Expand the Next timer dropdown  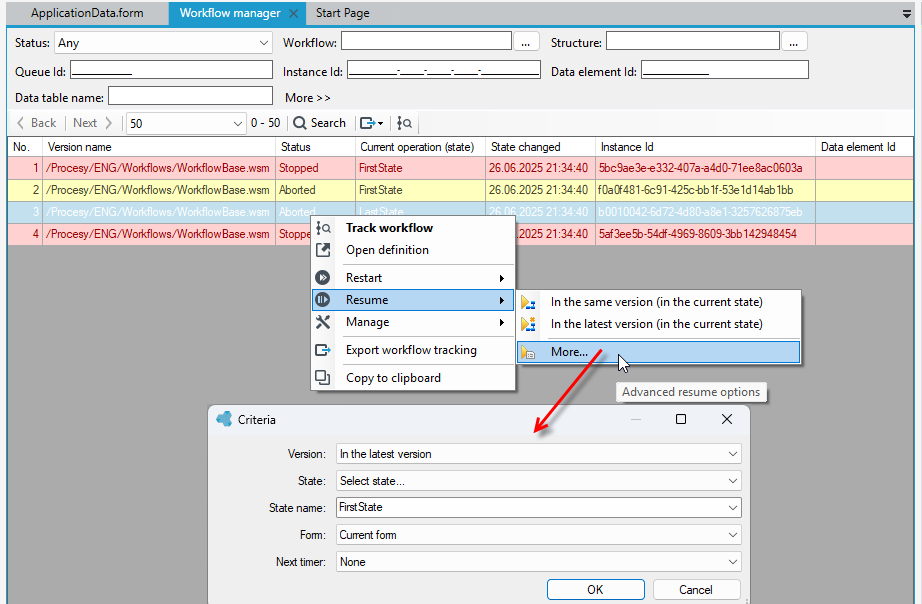pyautogui.click(x=733, y=562)
